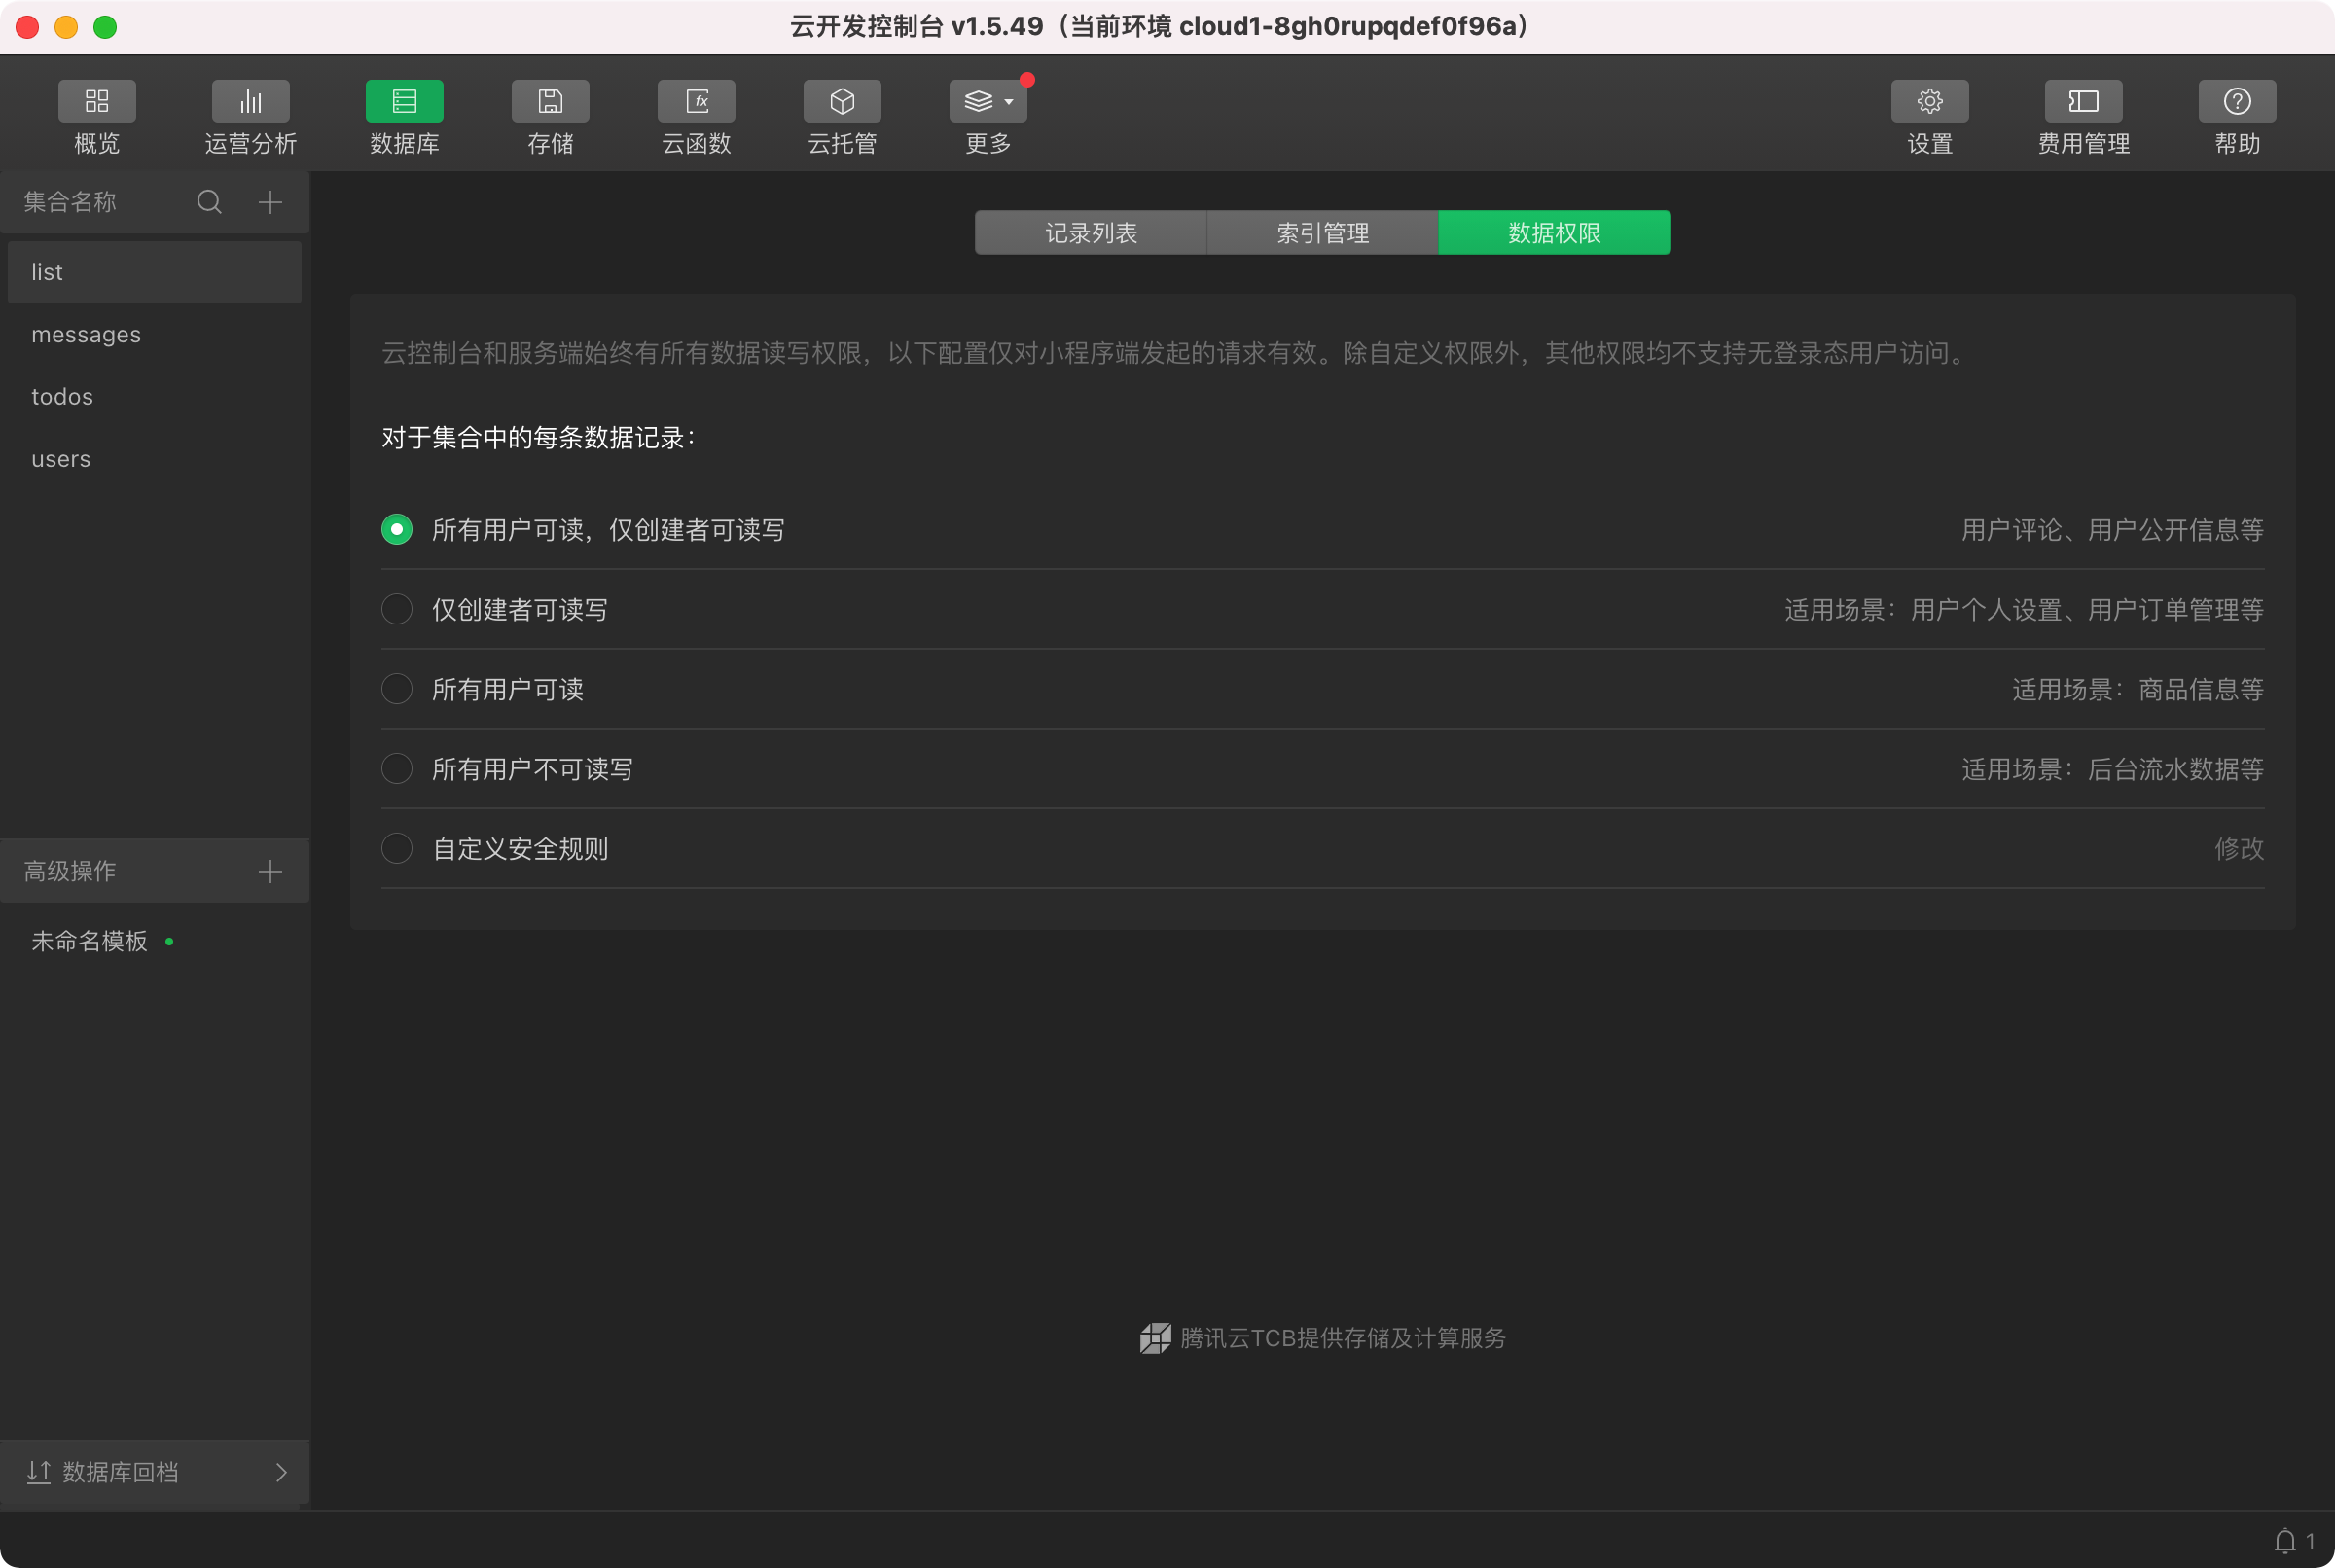The height and width of the screenshot is (1568, 2335).
Task: Open 云函数 cloud functions icon
Action: tap(696, 101)
